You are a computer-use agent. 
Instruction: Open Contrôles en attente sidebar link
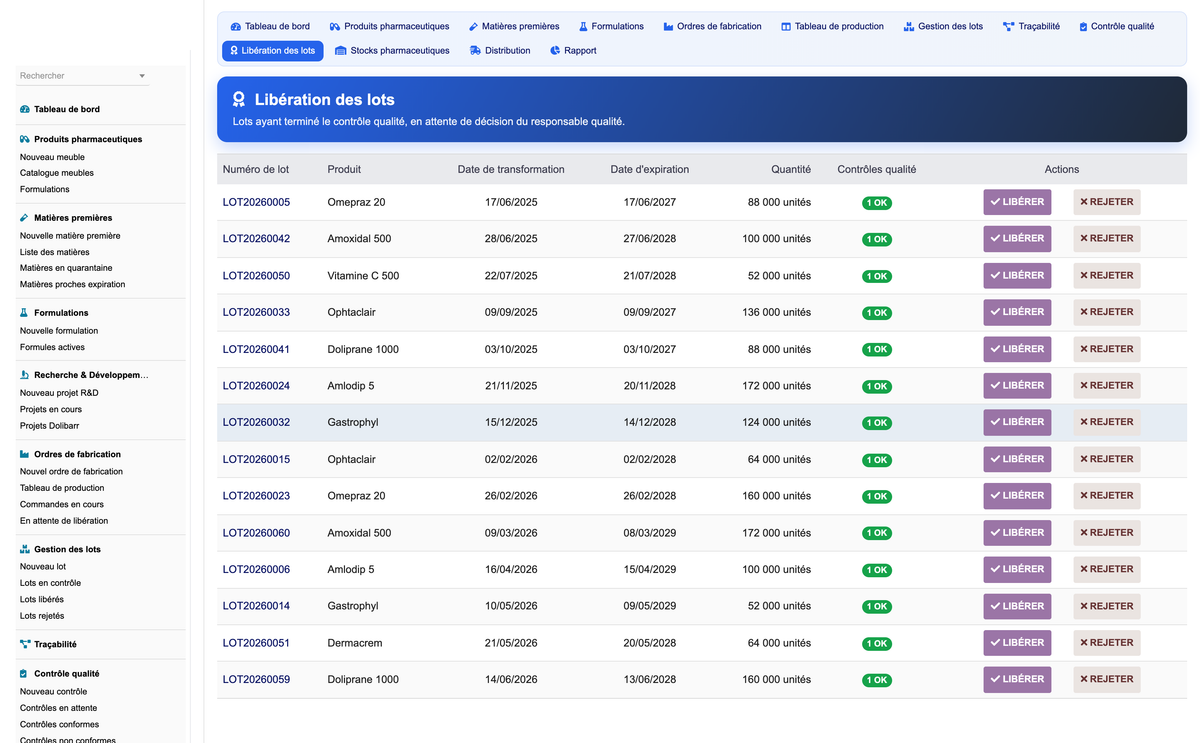[59, 708]
